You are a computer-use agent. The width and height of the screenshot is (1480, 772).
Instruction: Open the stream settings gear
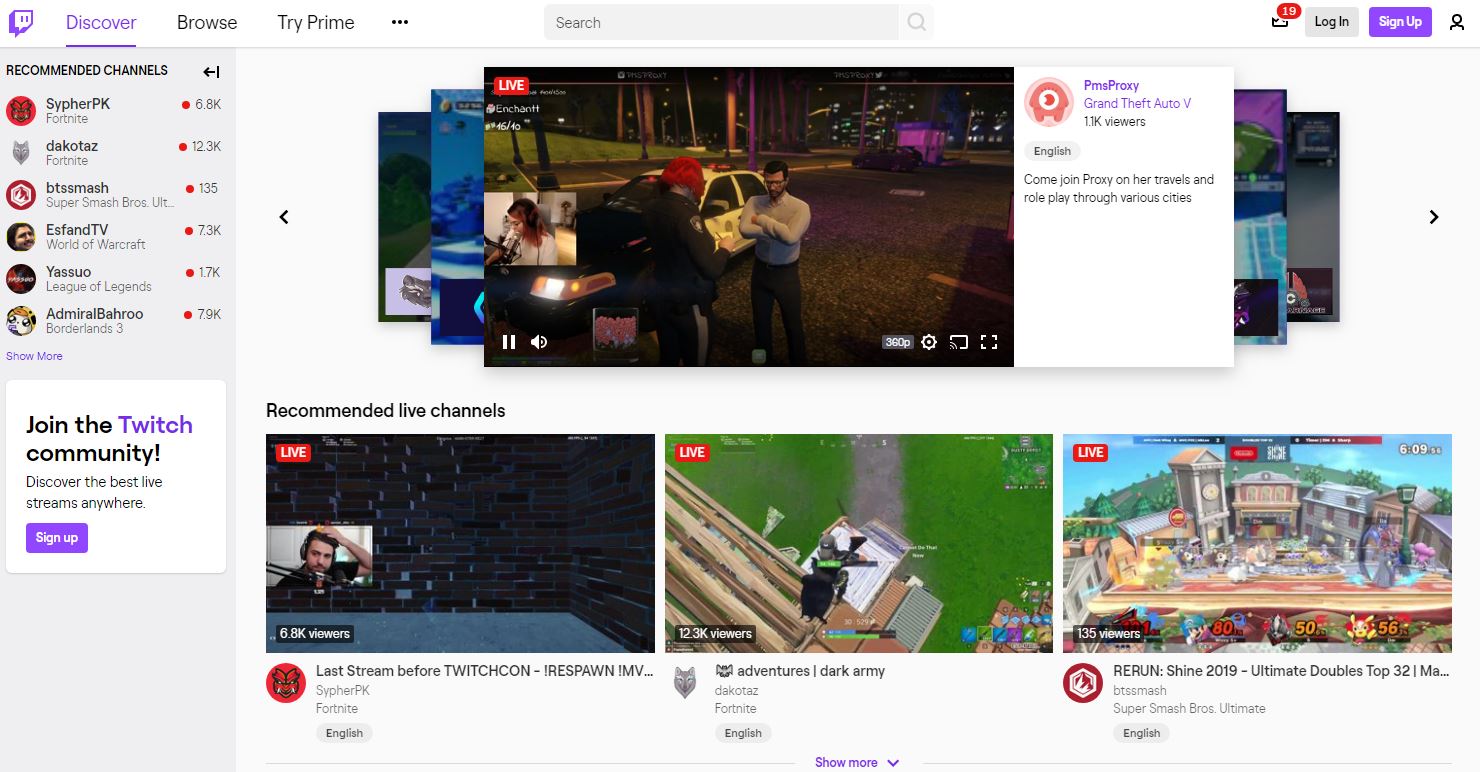point(929,342)
